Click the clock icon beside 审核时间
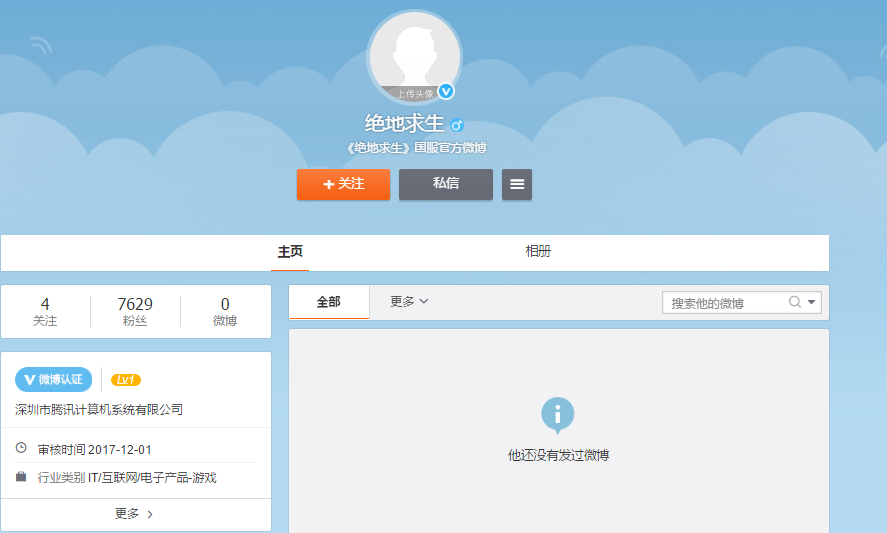This screenshot has height=533, width=887. pyautogui.click(x=21, y=448)
